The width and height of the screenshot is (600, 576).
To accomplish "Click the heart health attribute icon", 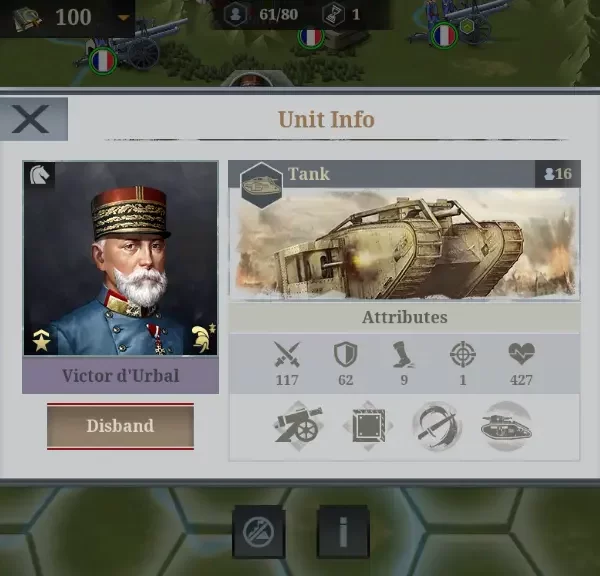I will (521, 354).
